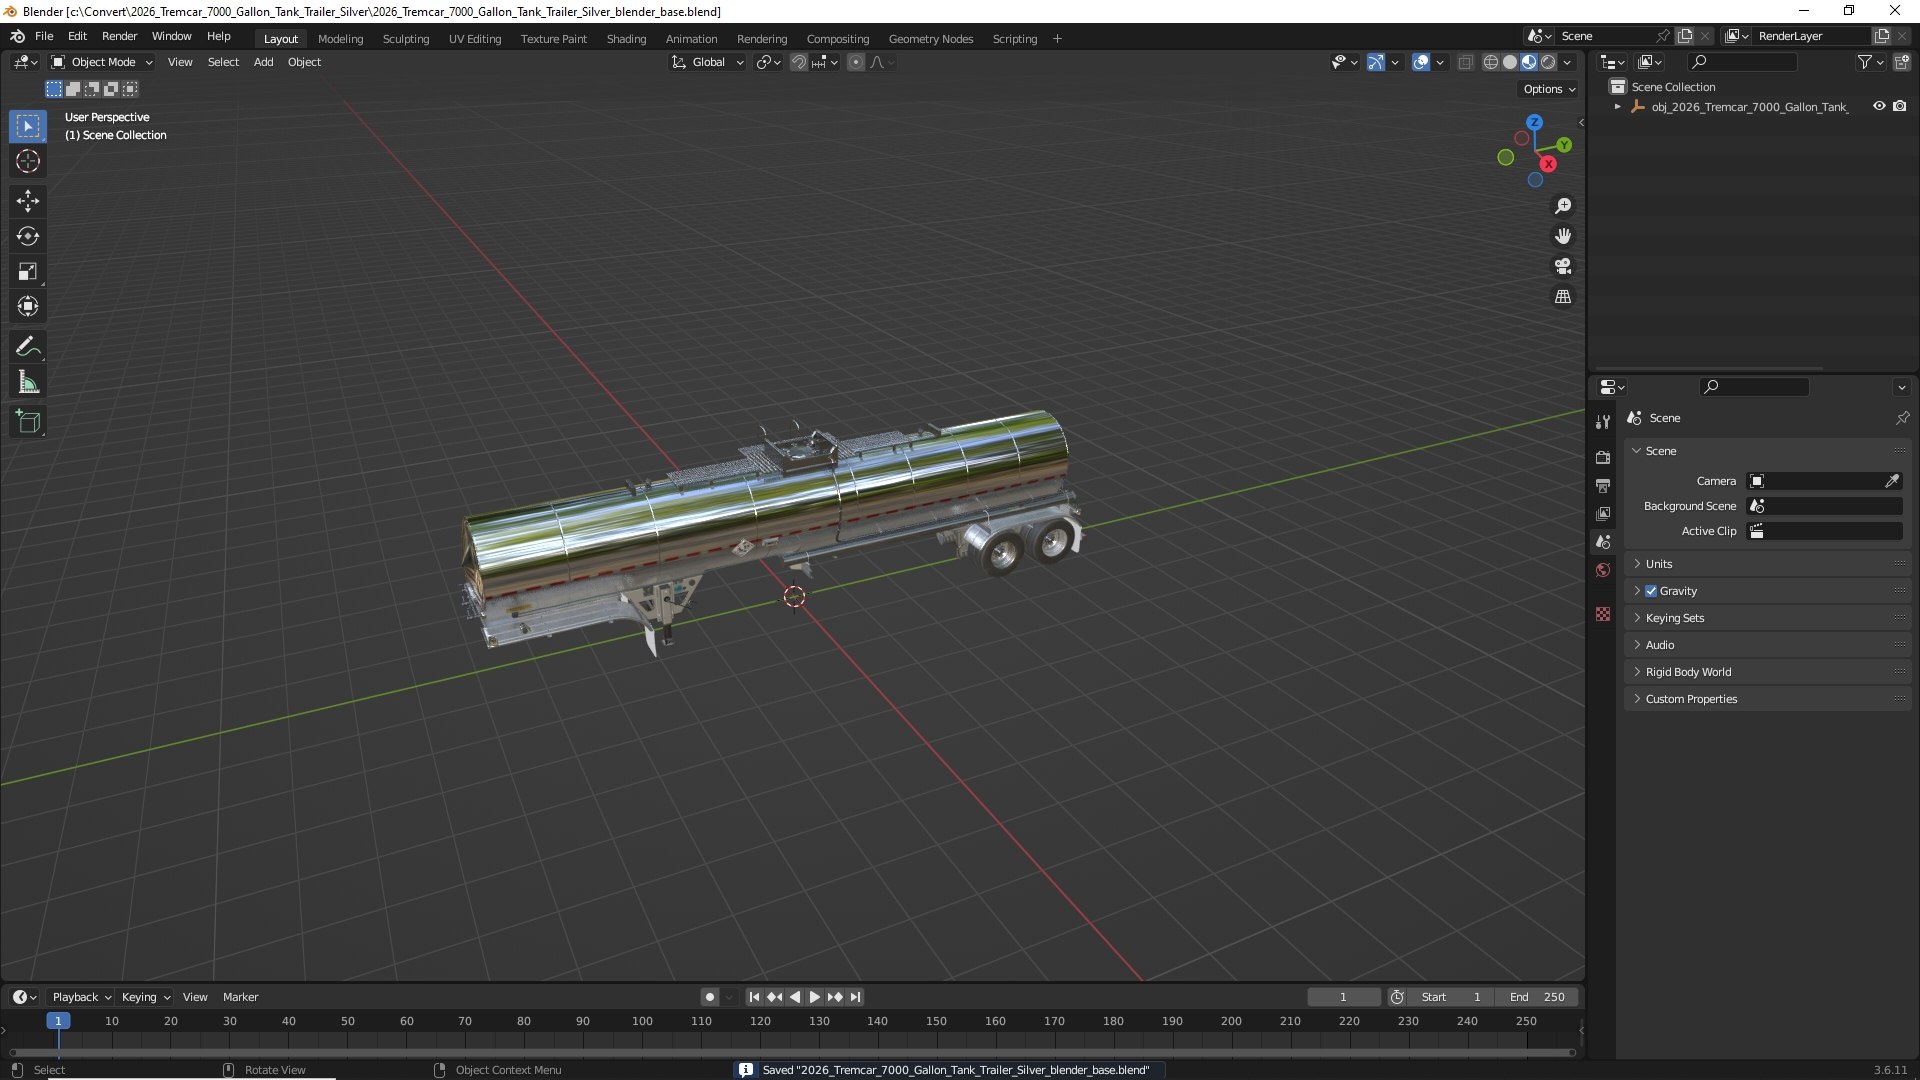This screenshot has width=1920, height=1080.
Task: Click the zoom view magnifier icon
Action: [x=1563, y=206]
